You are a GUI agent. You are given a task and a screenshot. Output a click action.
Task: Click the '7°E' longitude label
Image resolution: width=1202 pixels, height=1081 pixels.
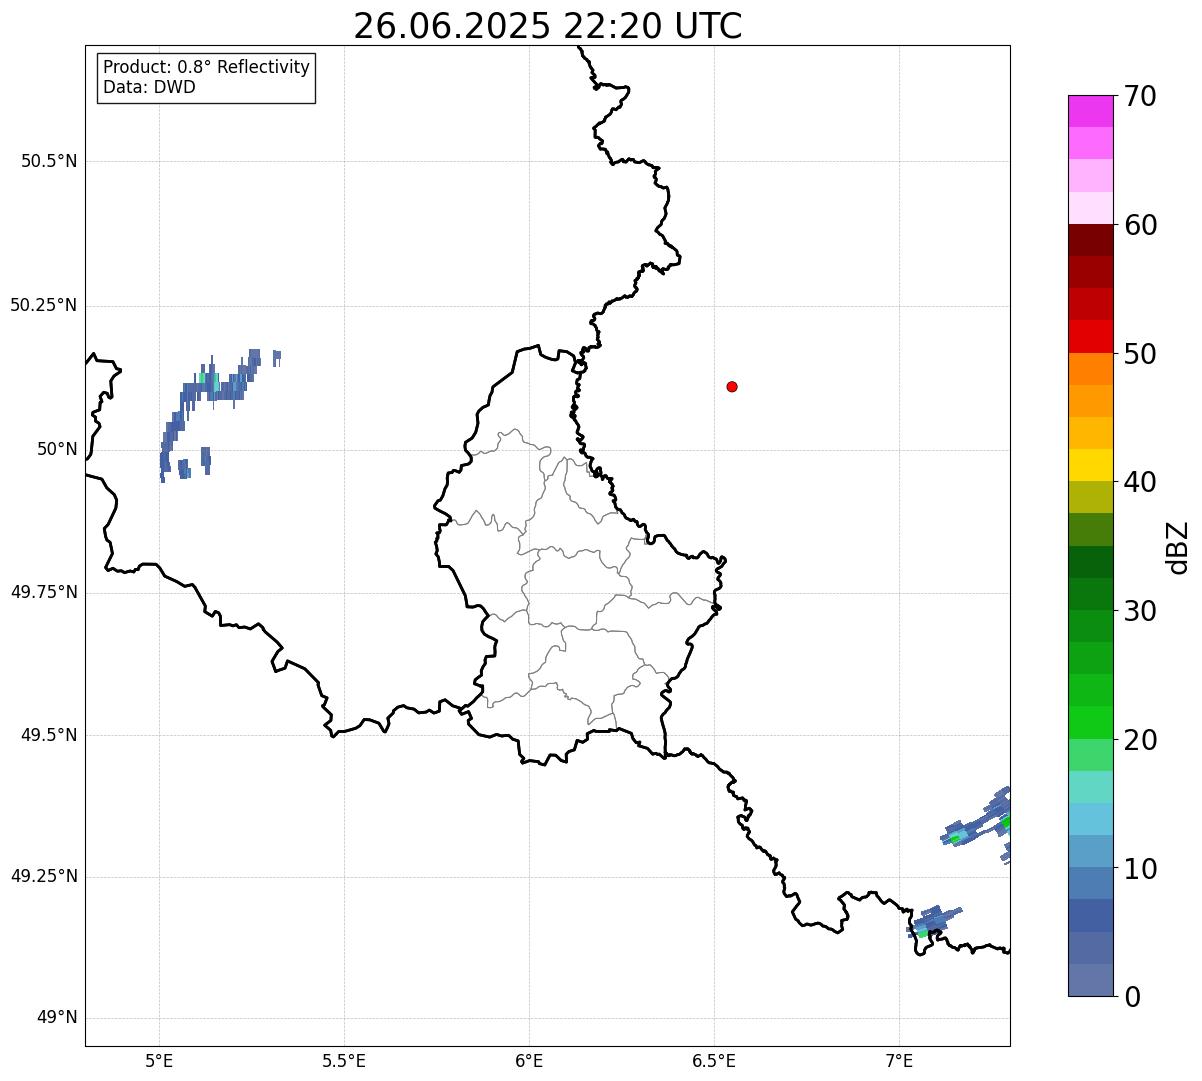pos(899,1060)
